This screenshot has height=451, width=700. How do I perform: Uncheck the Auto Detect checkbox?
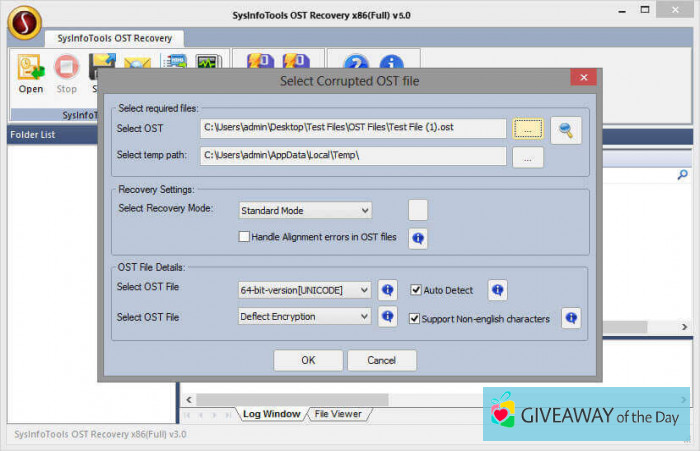click(x=416, y=290)
